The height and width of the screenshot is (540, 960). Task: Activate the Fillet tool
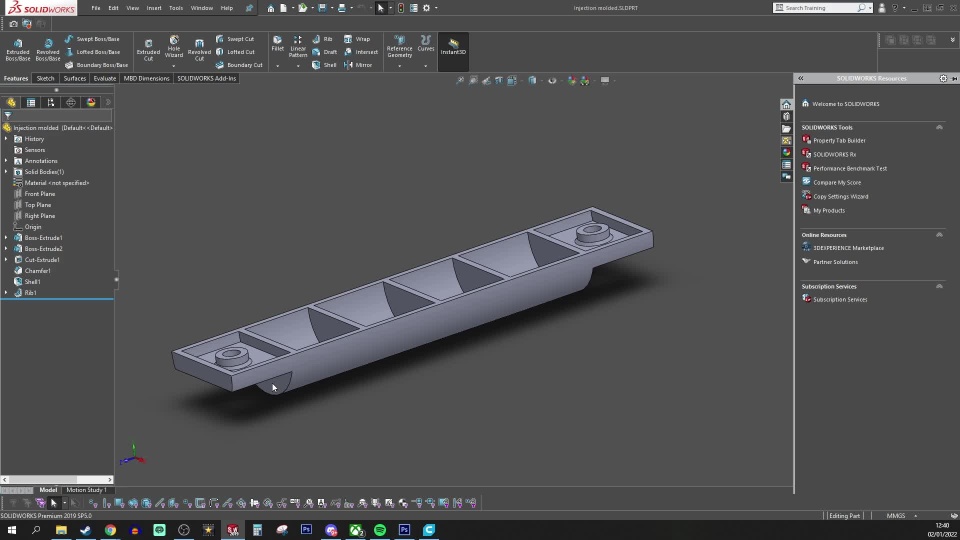[277, 44]
